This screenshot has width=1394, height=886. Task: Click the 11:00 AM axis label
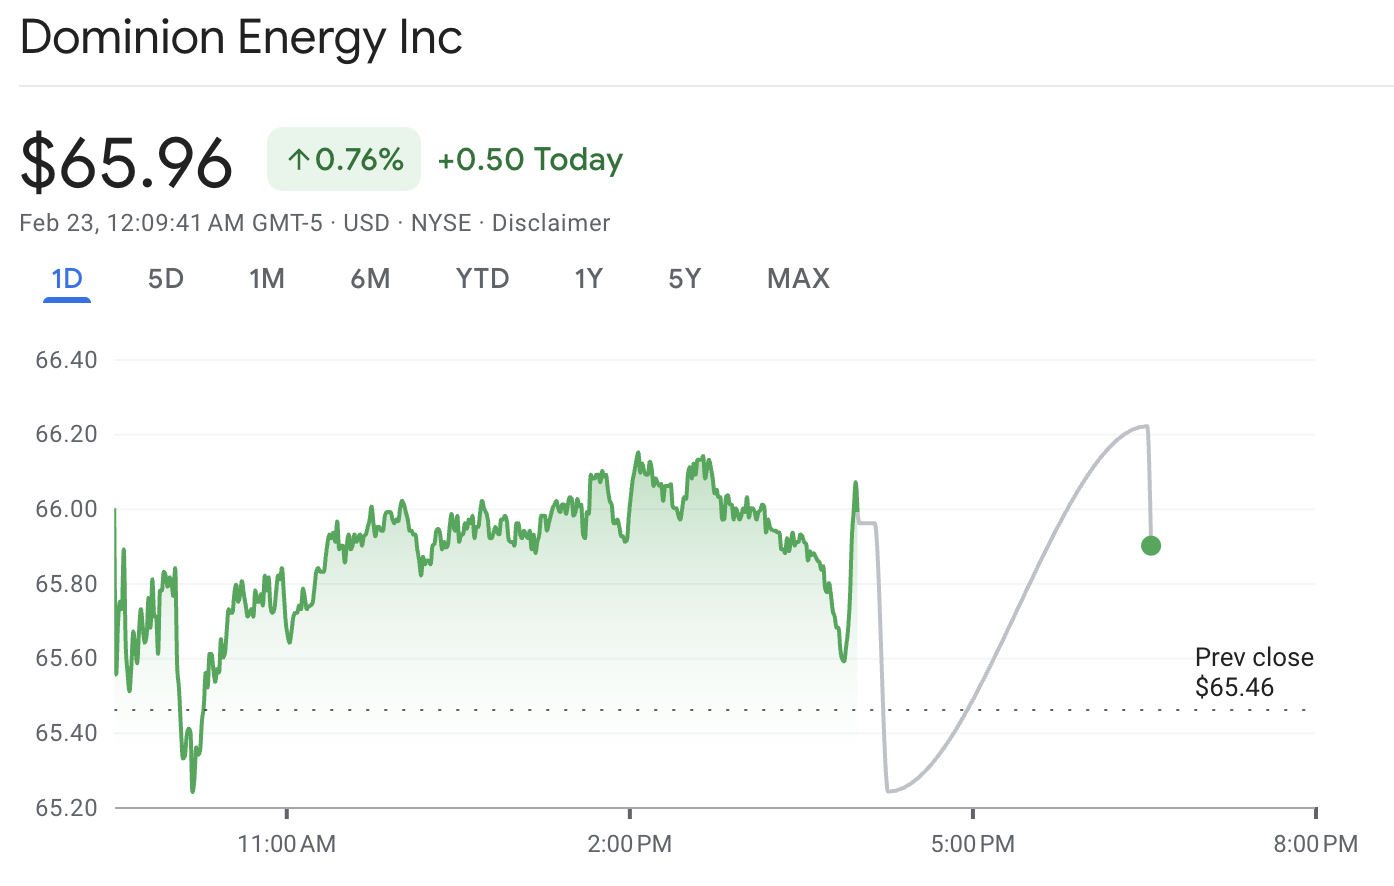click(287, 844)
